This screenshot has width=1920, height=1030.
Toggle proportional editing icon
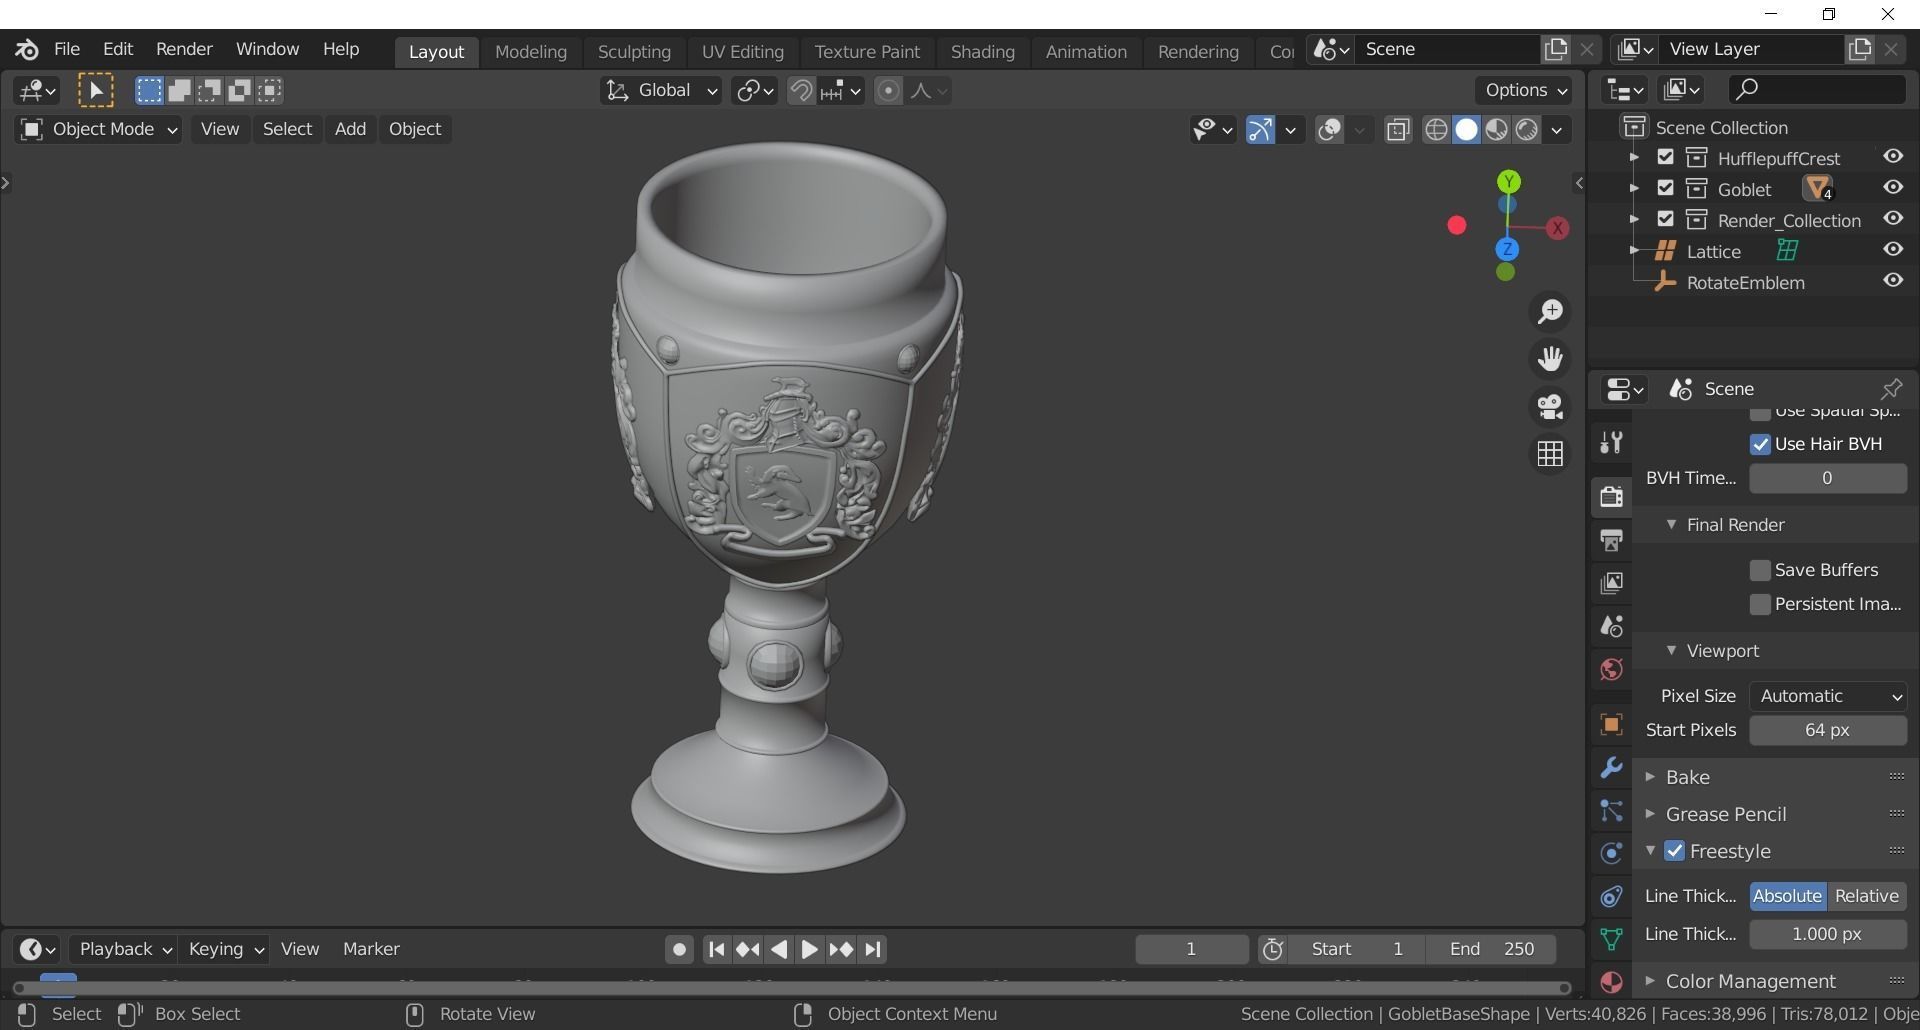pyautogui.click(x=888, y=91)
